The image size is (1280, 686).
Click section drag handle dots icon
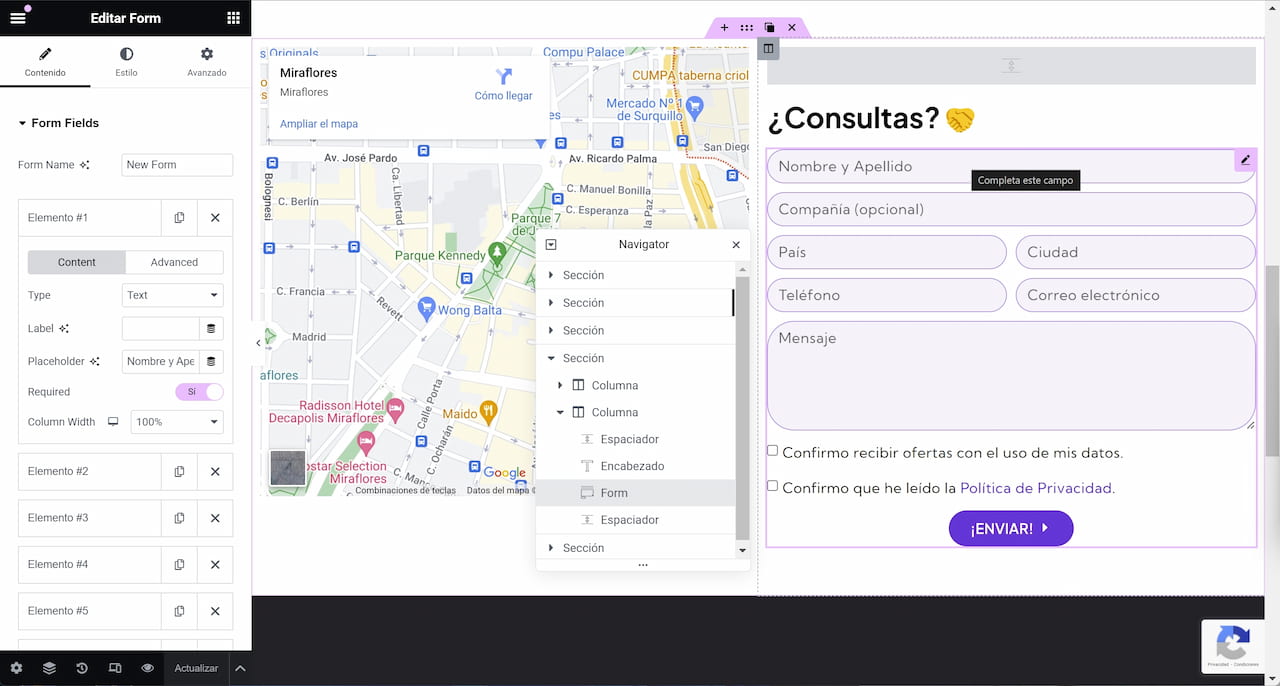tap(746, 28)
